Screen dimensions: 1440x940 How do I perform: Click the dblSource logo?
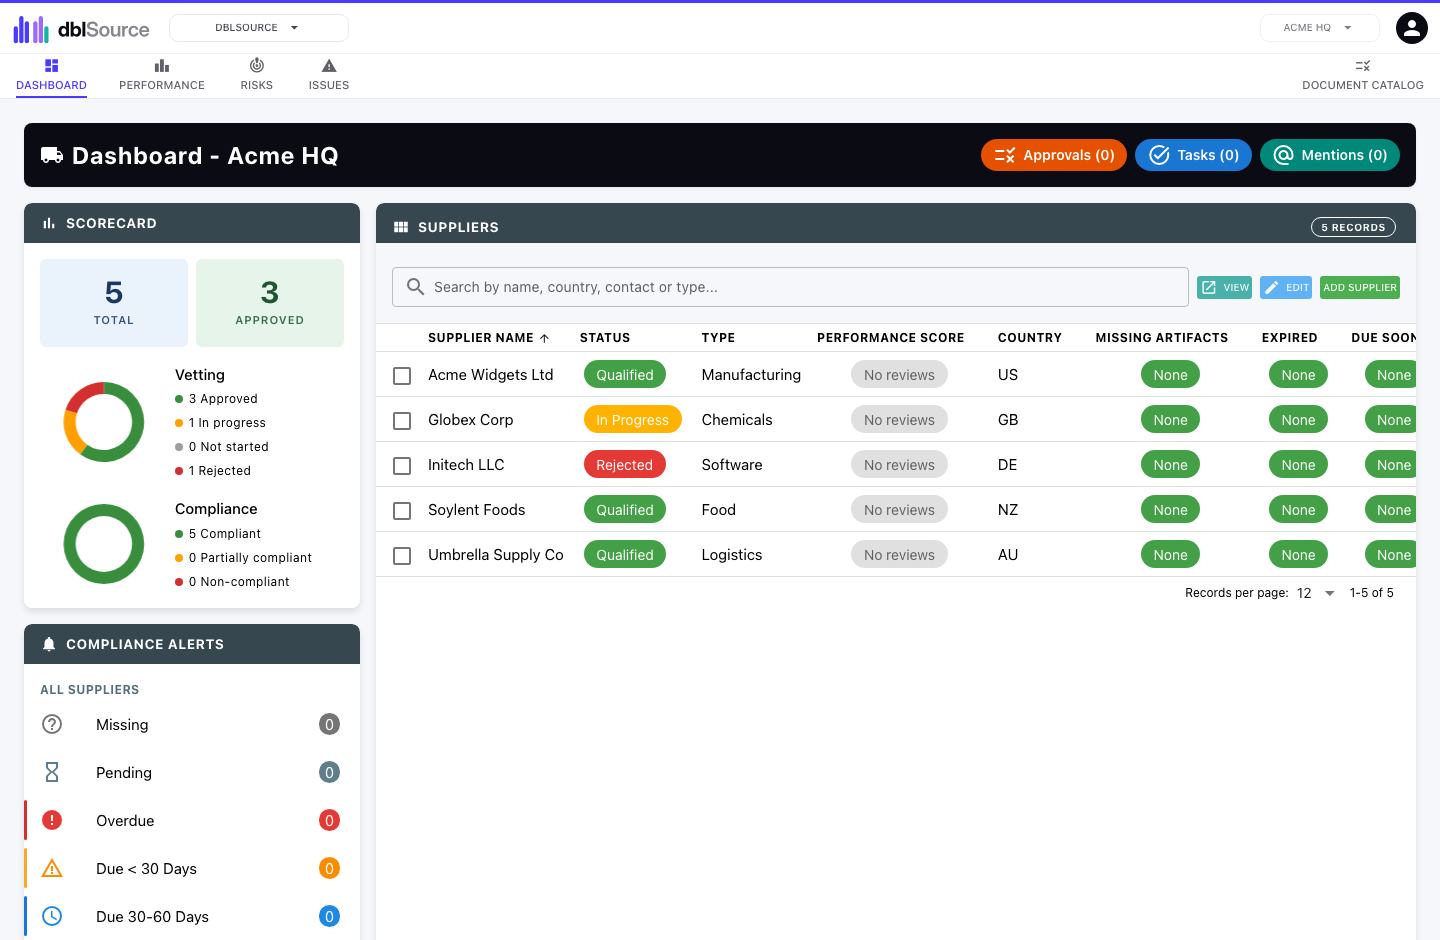pyautogui.click(x=81, y=29)
